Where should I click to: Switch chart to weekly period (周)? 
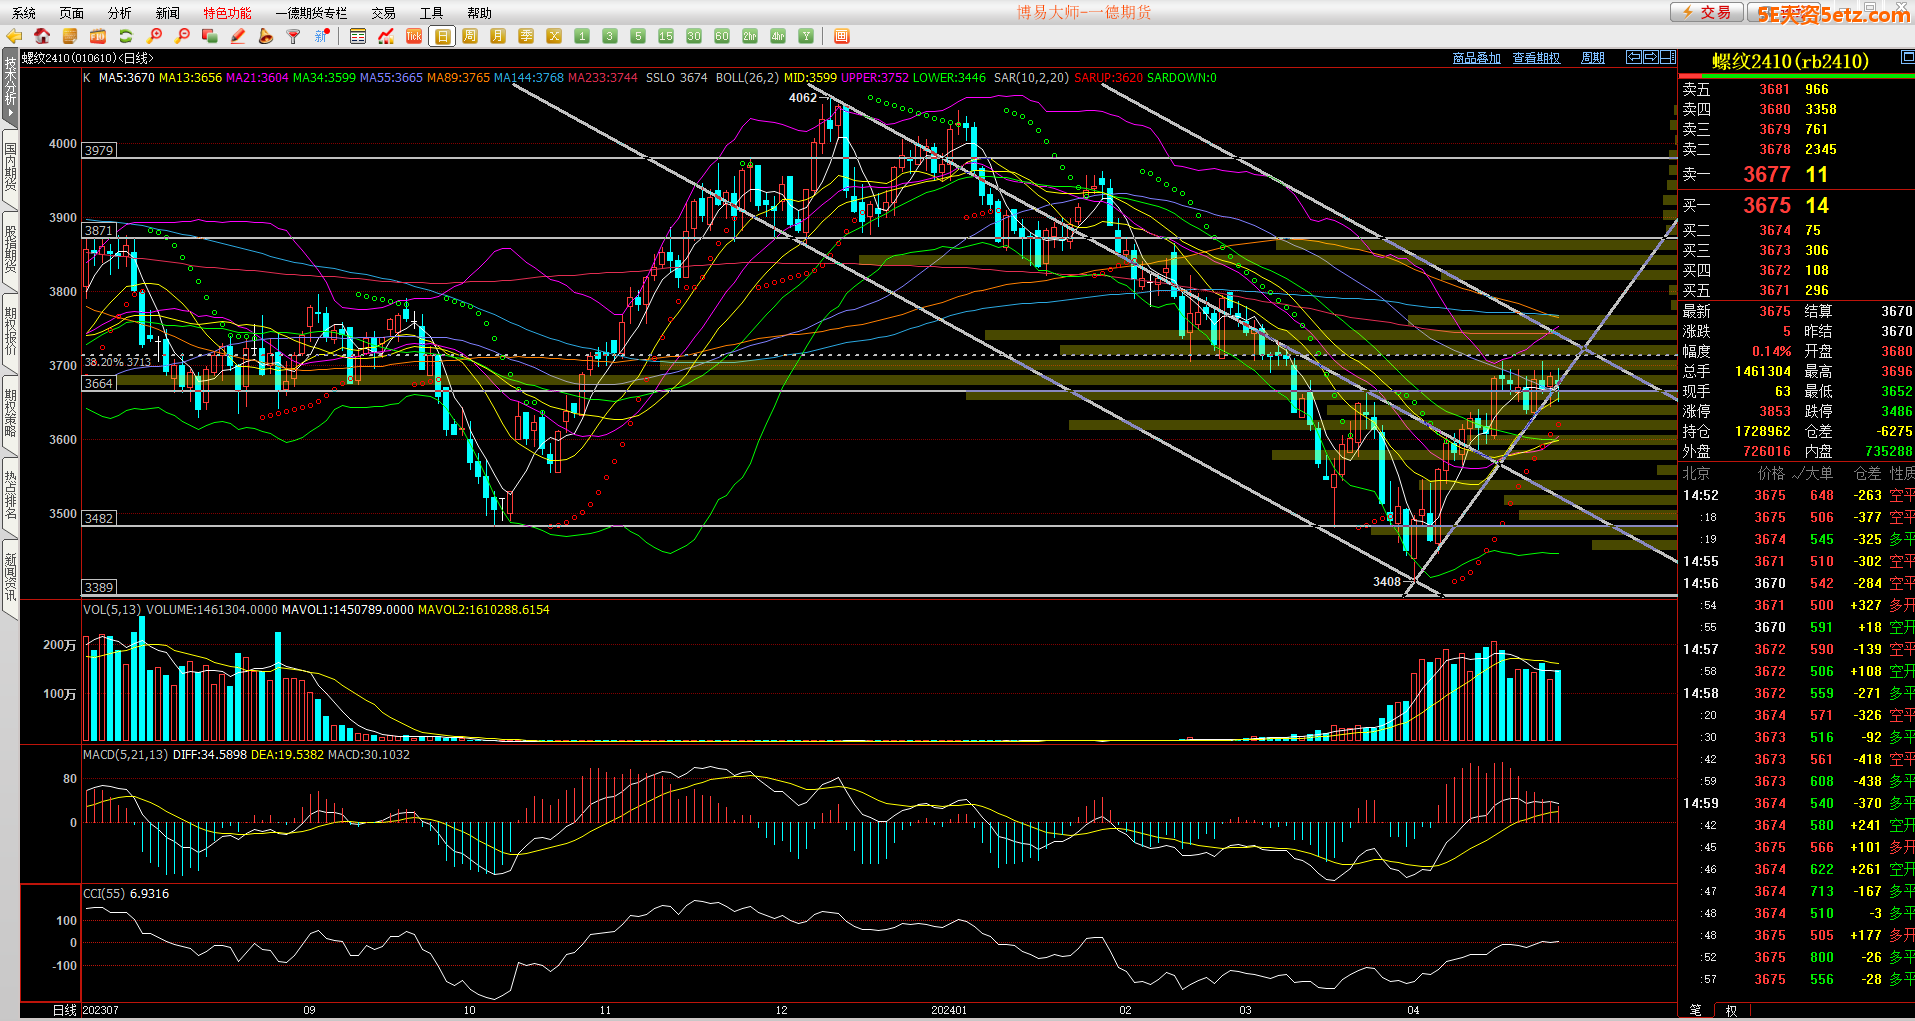tap(470, 37)
